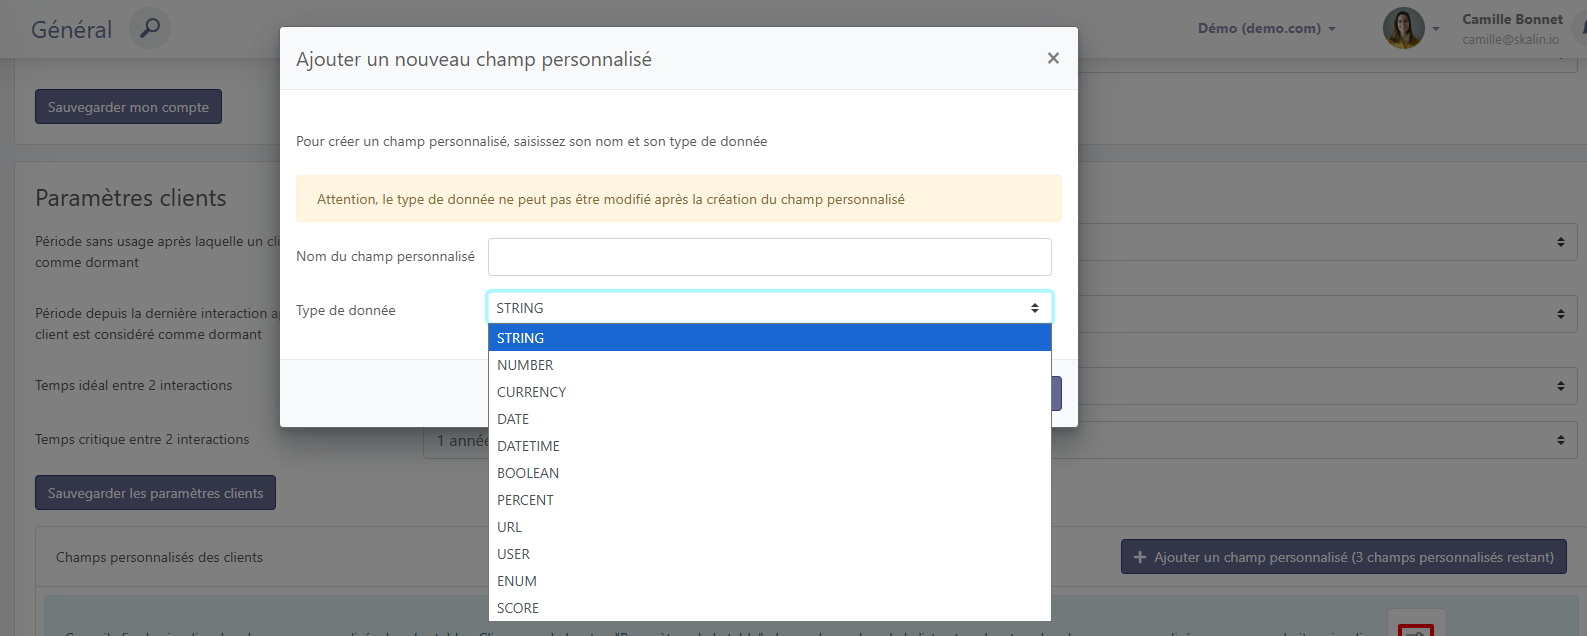
Task: Click the Paramètres clients heading
Action: pos(131,198)
